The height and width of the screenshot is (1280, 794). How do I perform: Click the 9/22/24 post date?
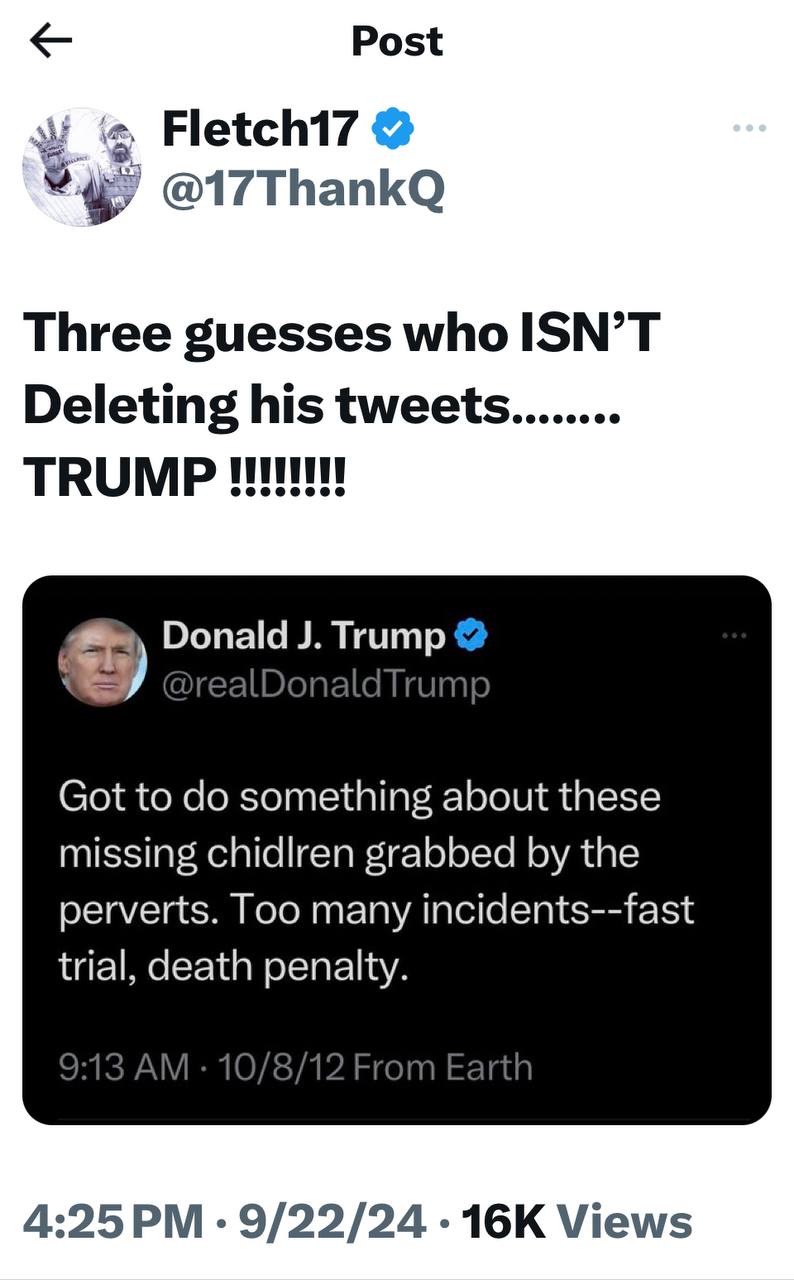pos(326,1222)
